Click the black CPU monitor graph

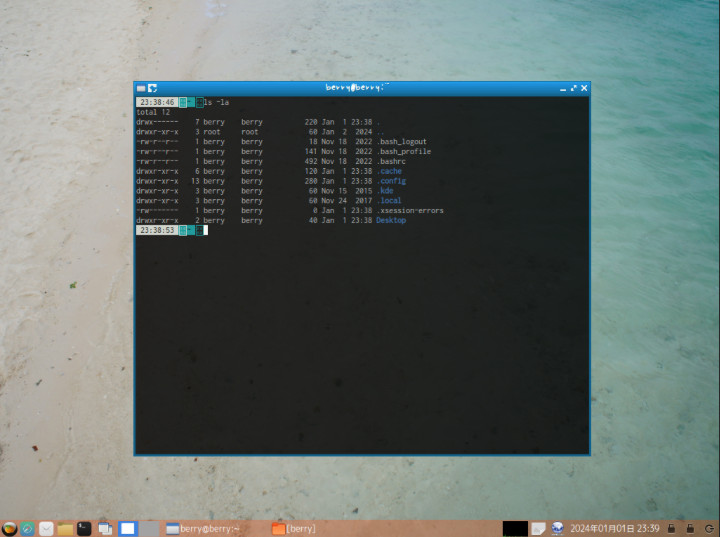(515, 528)
